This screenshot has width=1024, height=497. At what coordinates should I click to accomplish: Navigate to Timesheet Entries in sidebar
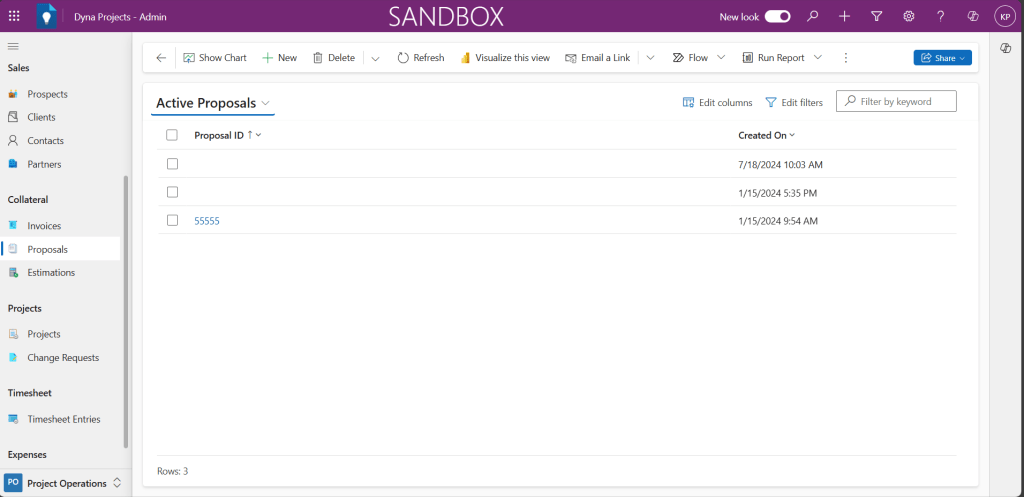(63, 419)
